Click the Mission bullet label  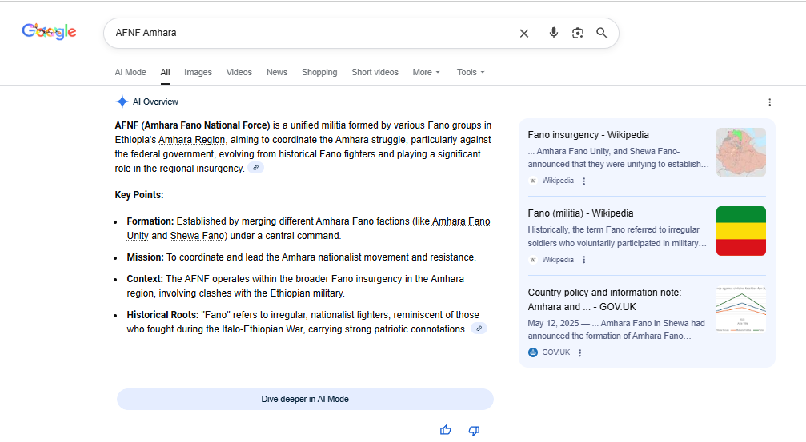point(145,257)
